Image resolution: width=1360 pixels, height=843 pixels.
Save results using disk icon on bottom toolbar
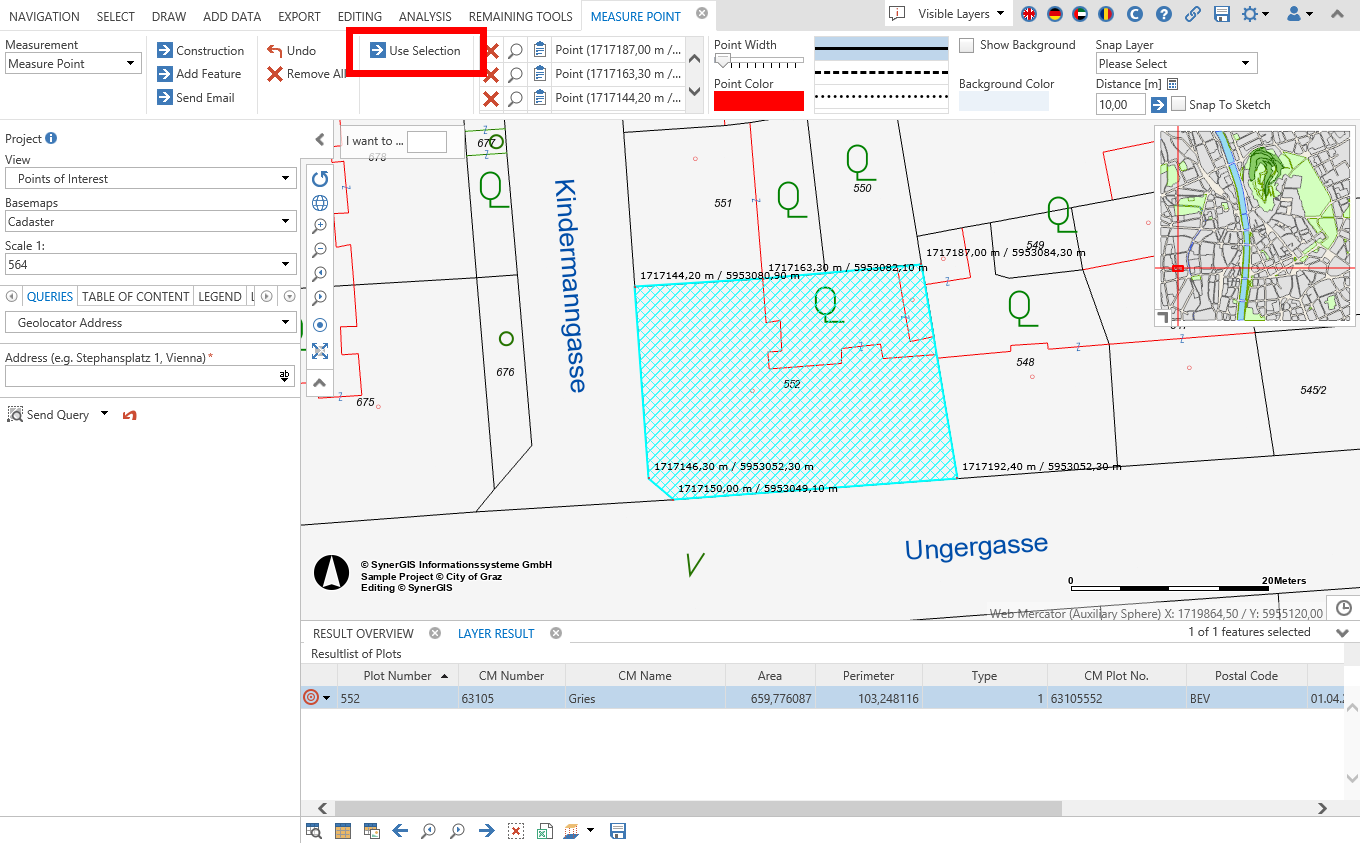[618, 830]
